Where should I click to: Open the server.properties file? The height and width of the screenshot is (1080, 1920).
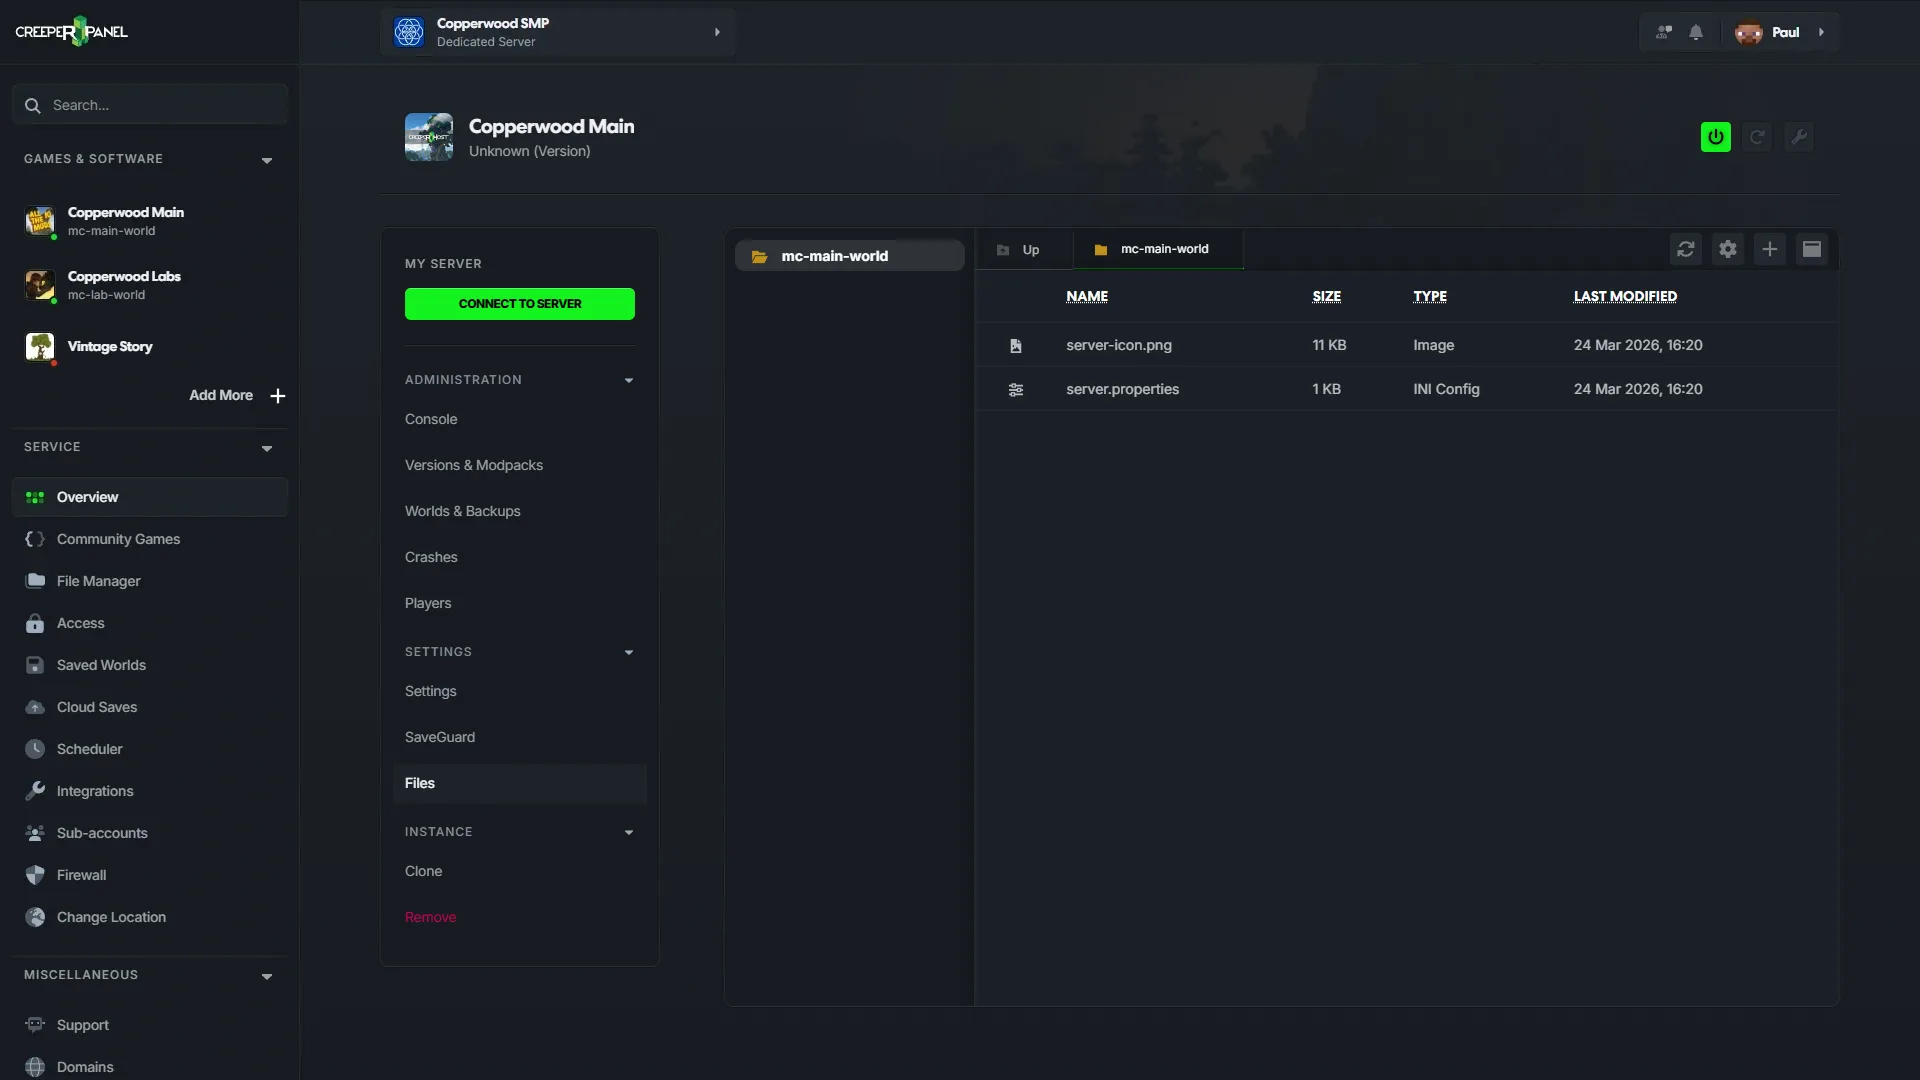pyautogui.click(x=1122, y=389)
